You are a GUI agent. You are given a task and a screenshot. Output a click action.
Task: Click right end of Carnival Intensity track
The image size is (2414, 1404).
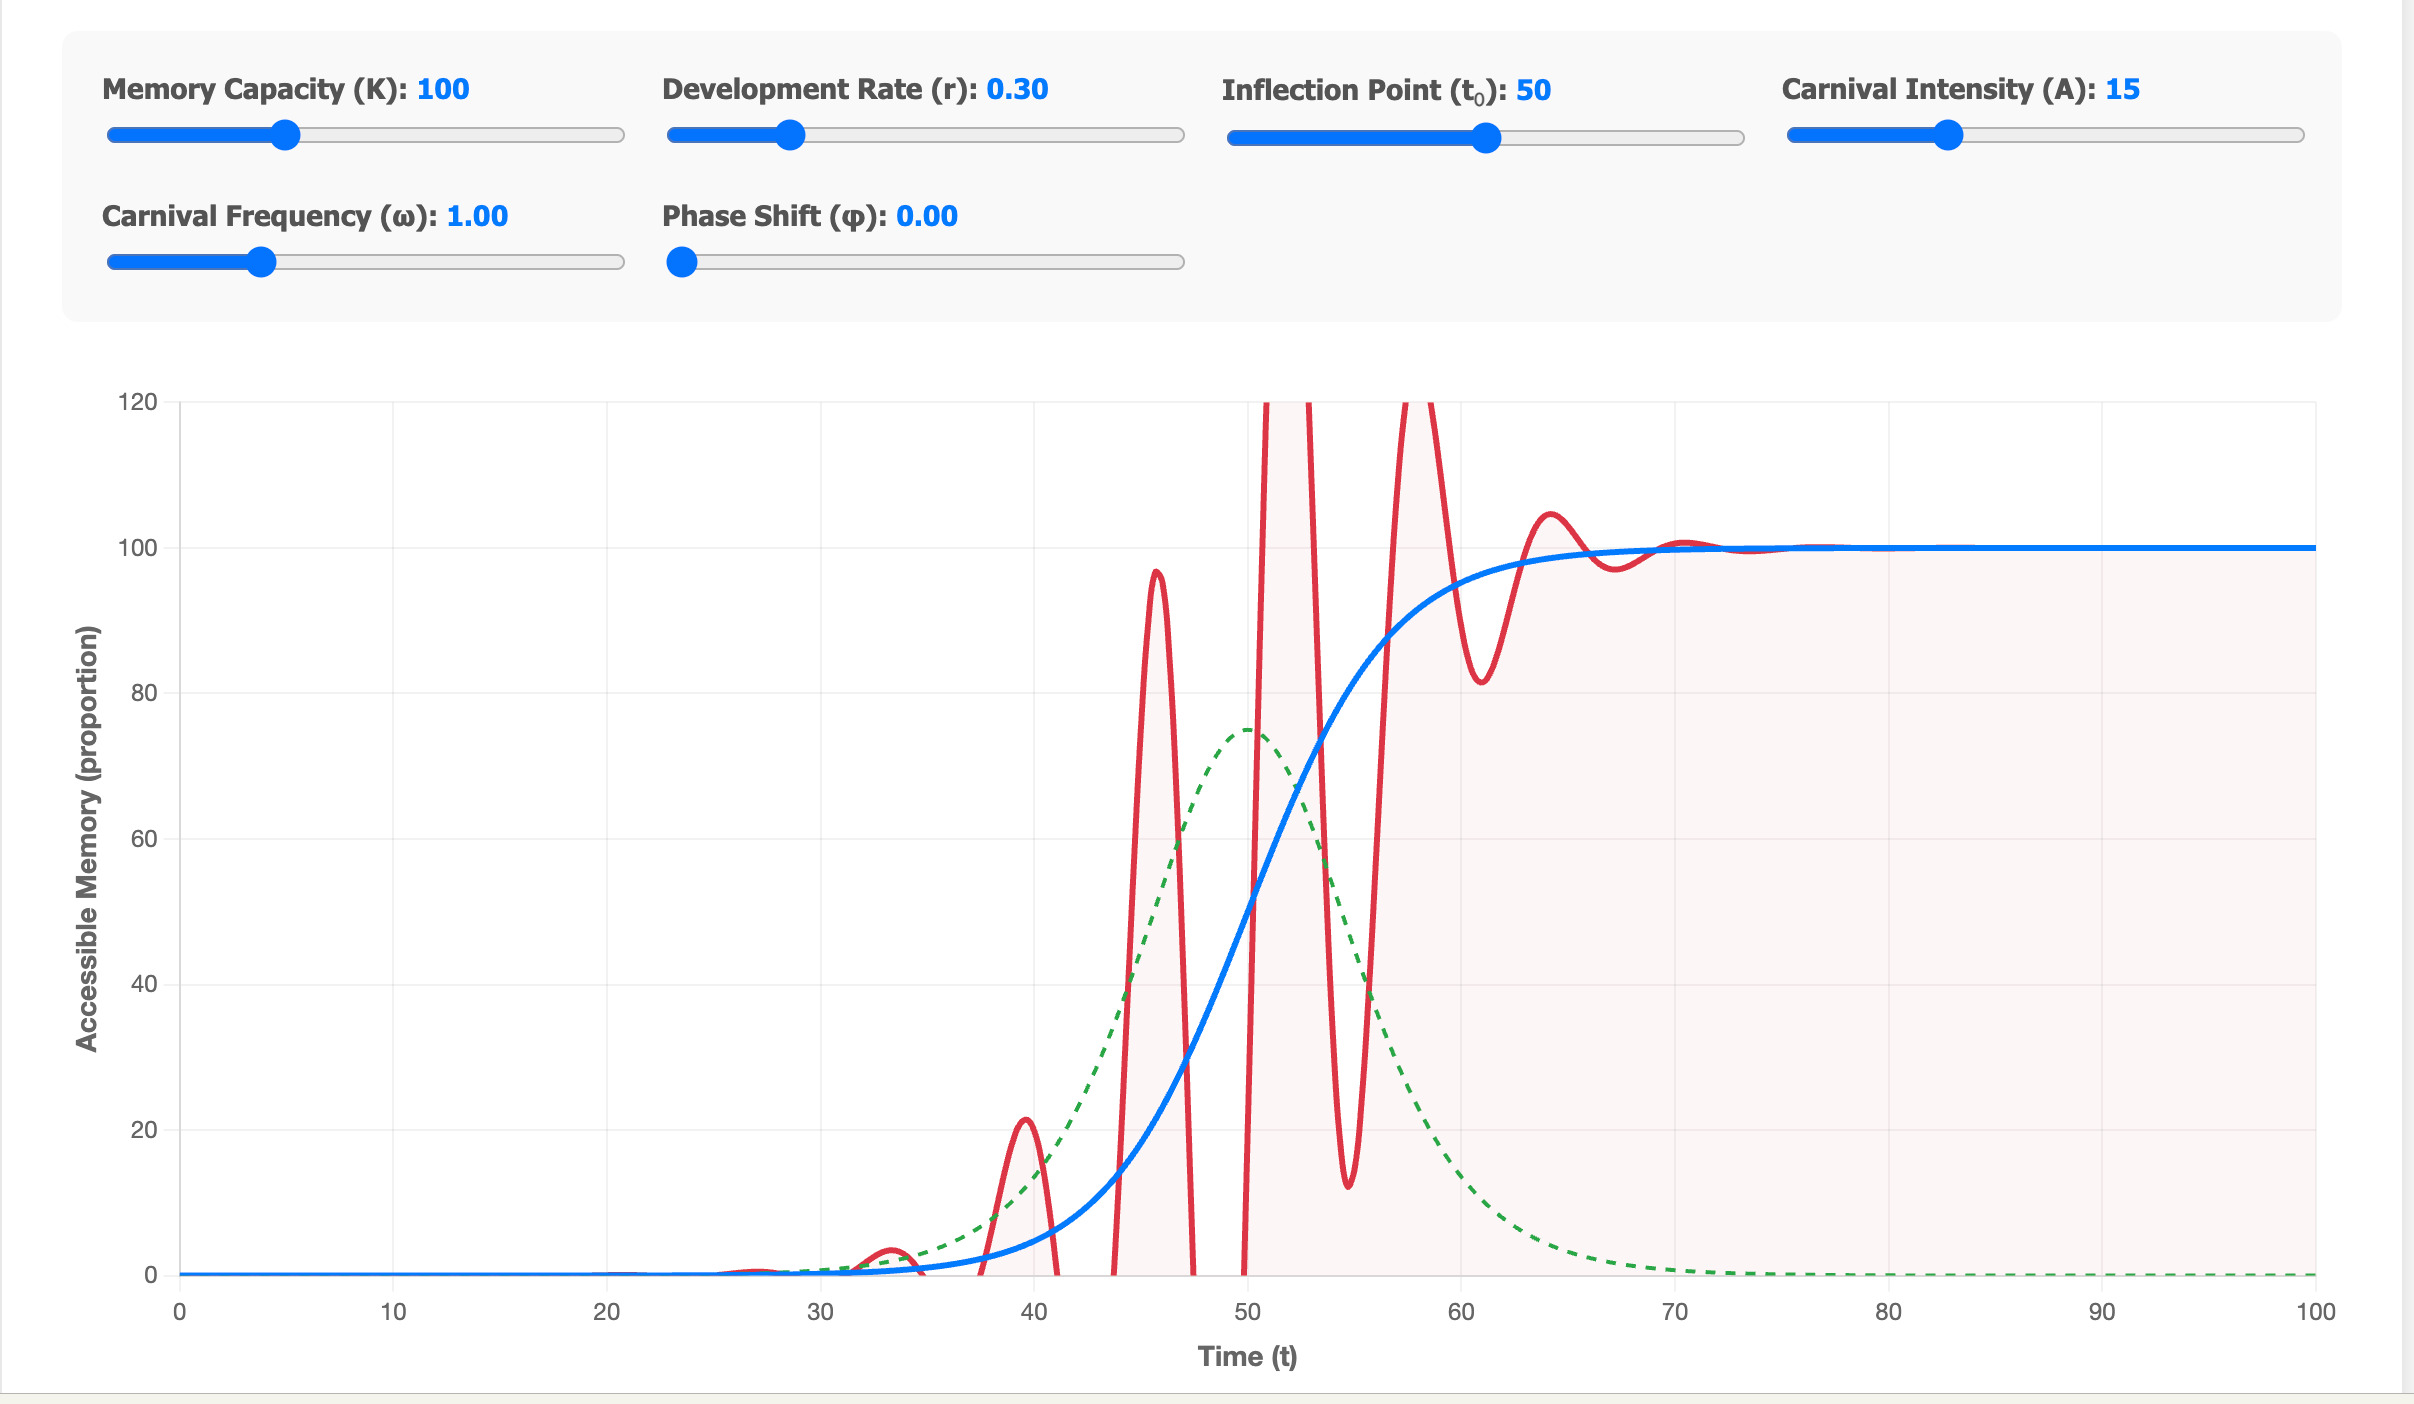click(x=2297, y=135)
